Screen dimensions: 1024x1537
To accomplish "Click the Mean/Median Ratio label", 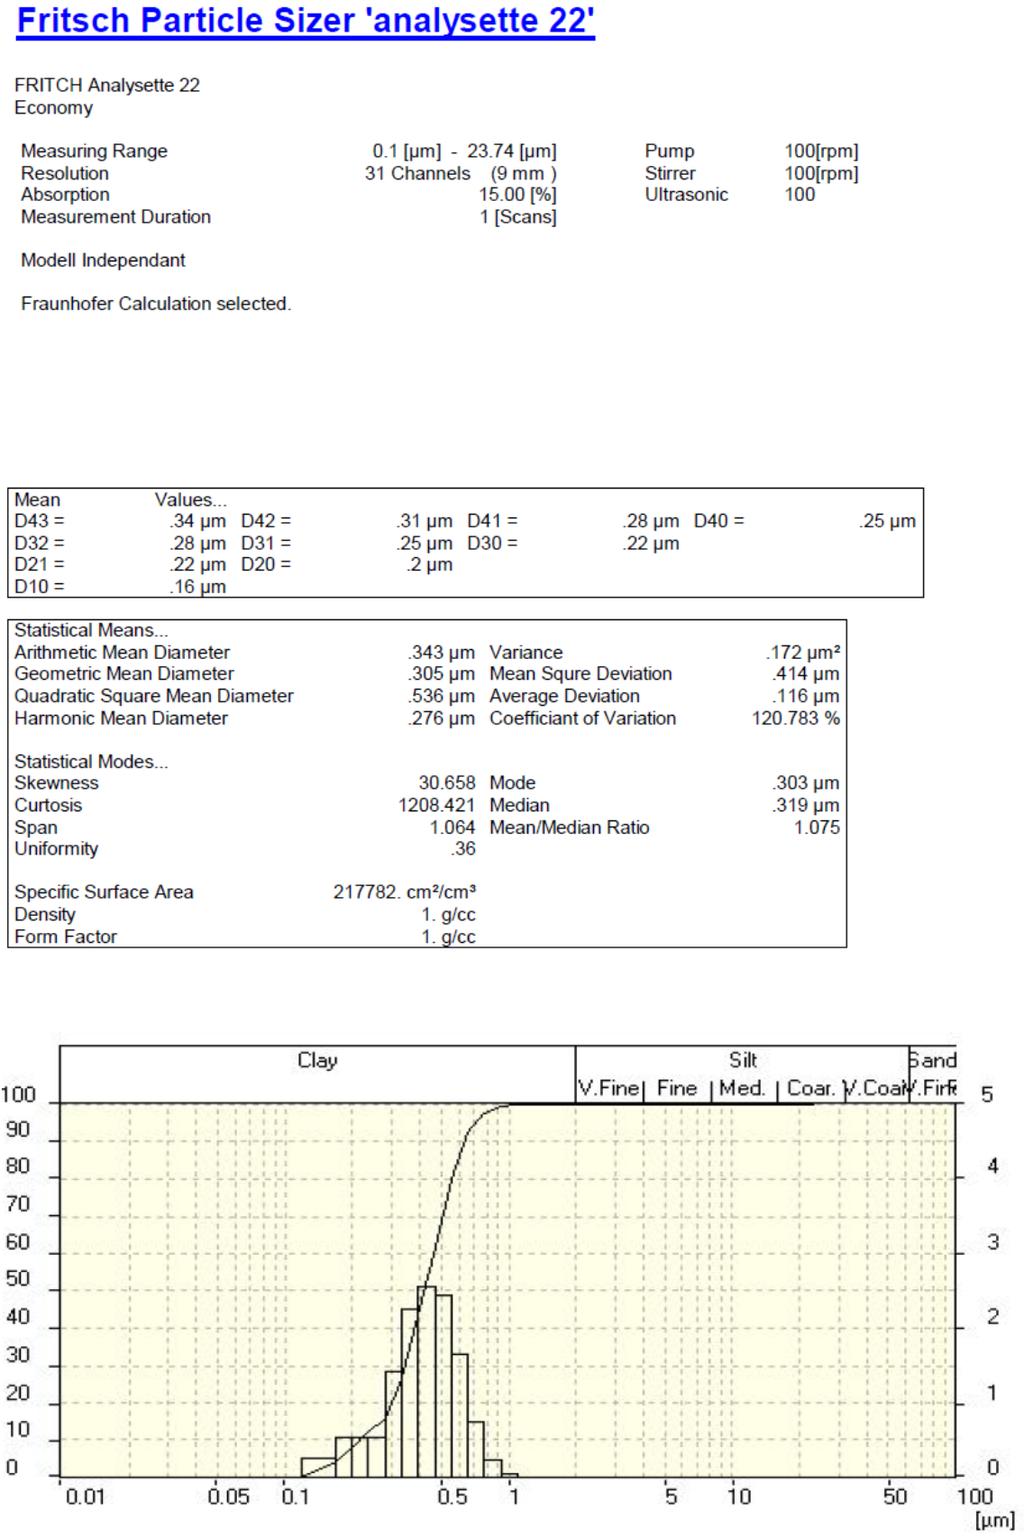I will (x=569, y=827).
